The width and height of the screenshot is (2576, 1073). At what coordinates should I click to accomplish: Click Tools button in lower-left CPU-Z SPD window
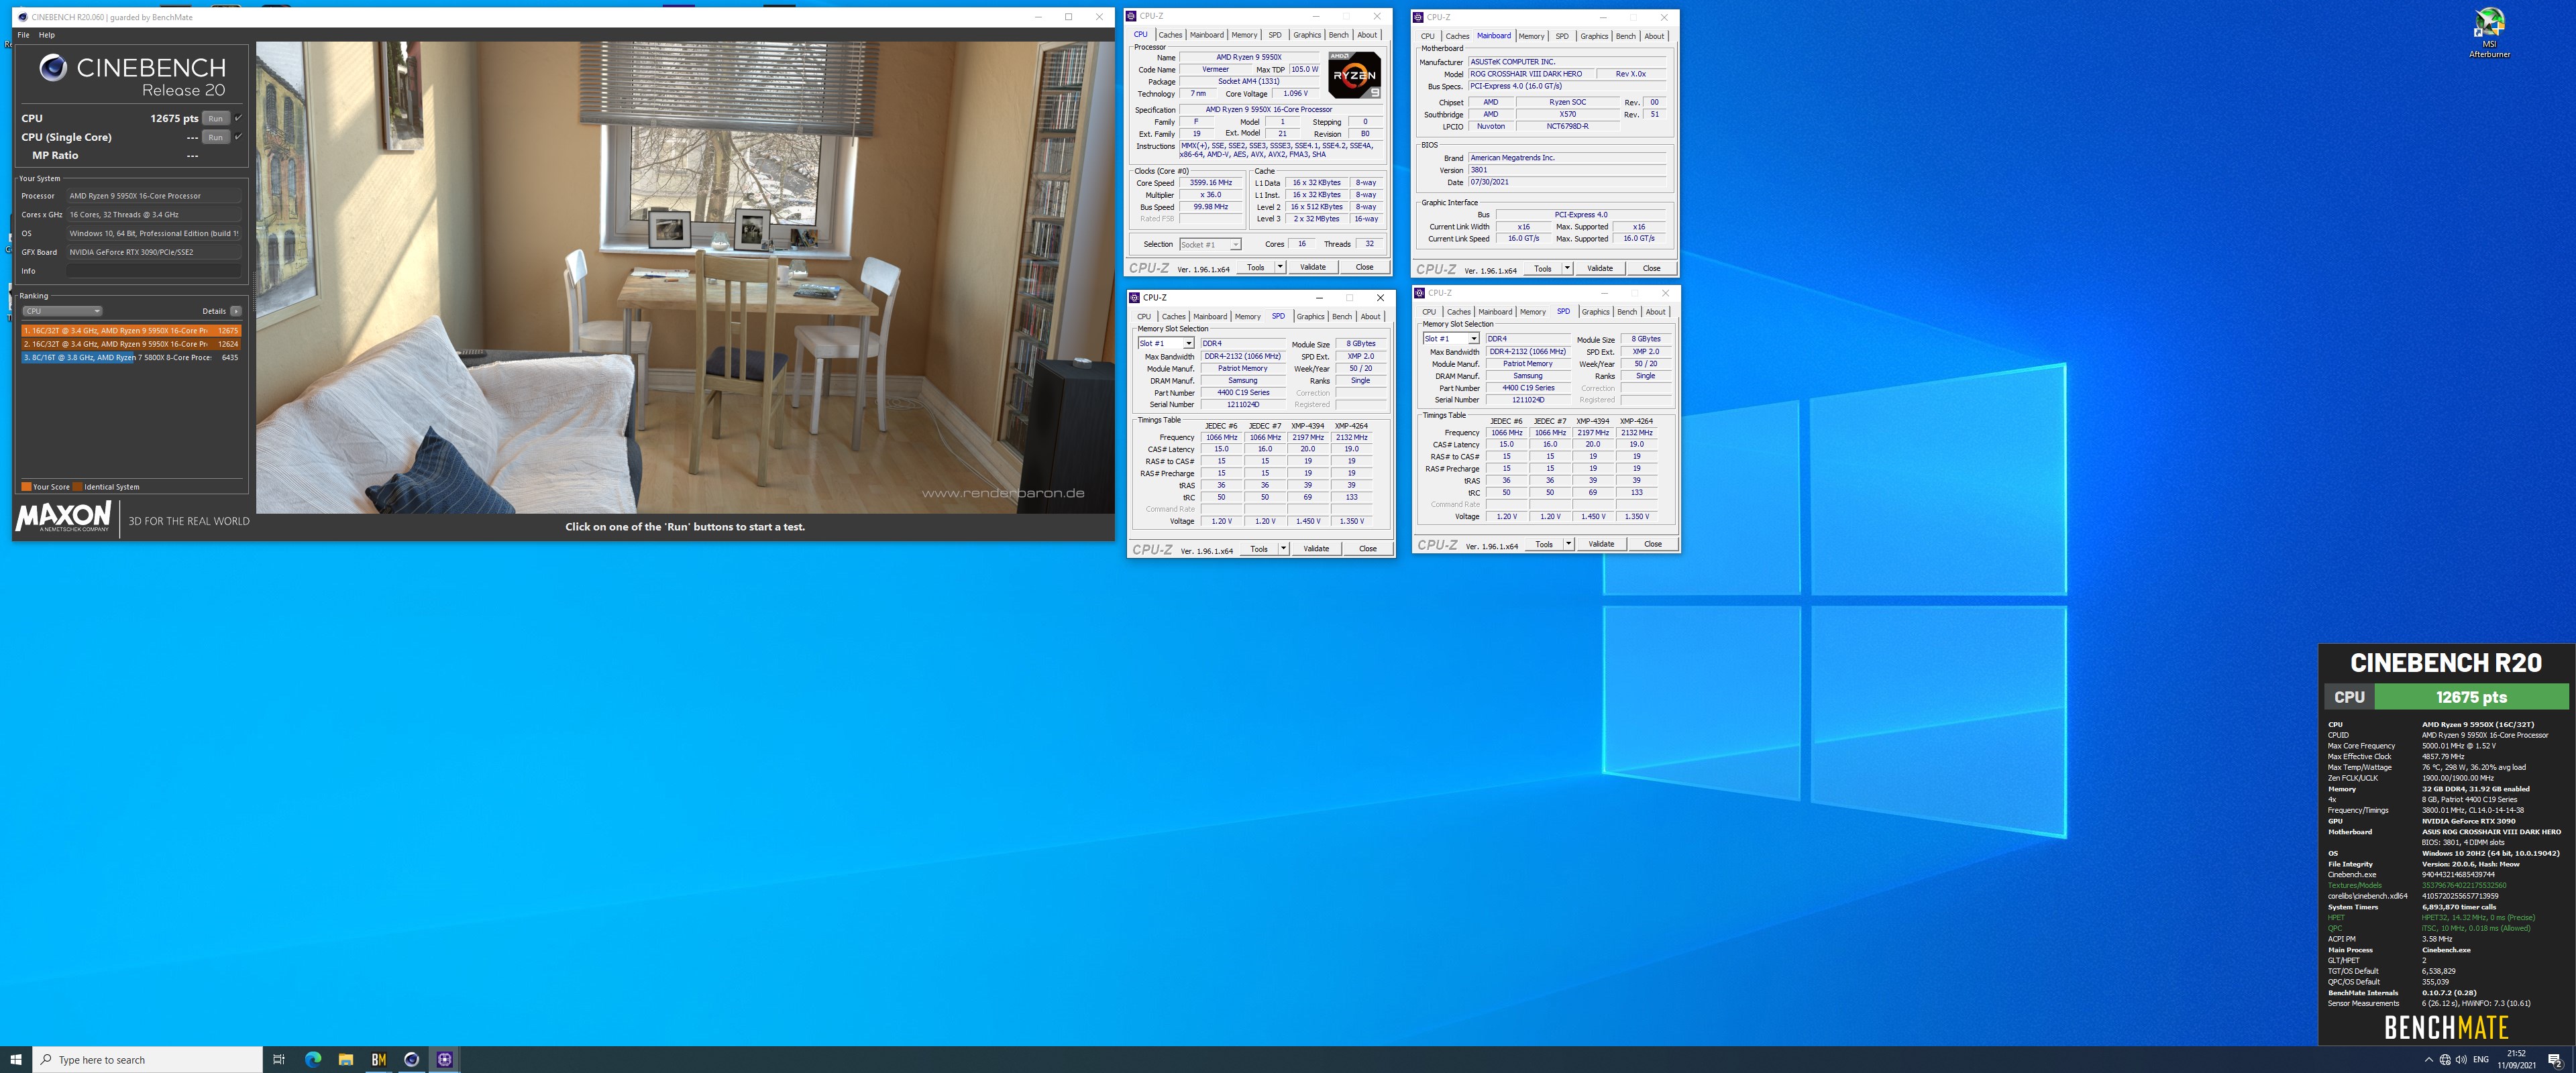pyautogui.click(x=1259, y=548)
